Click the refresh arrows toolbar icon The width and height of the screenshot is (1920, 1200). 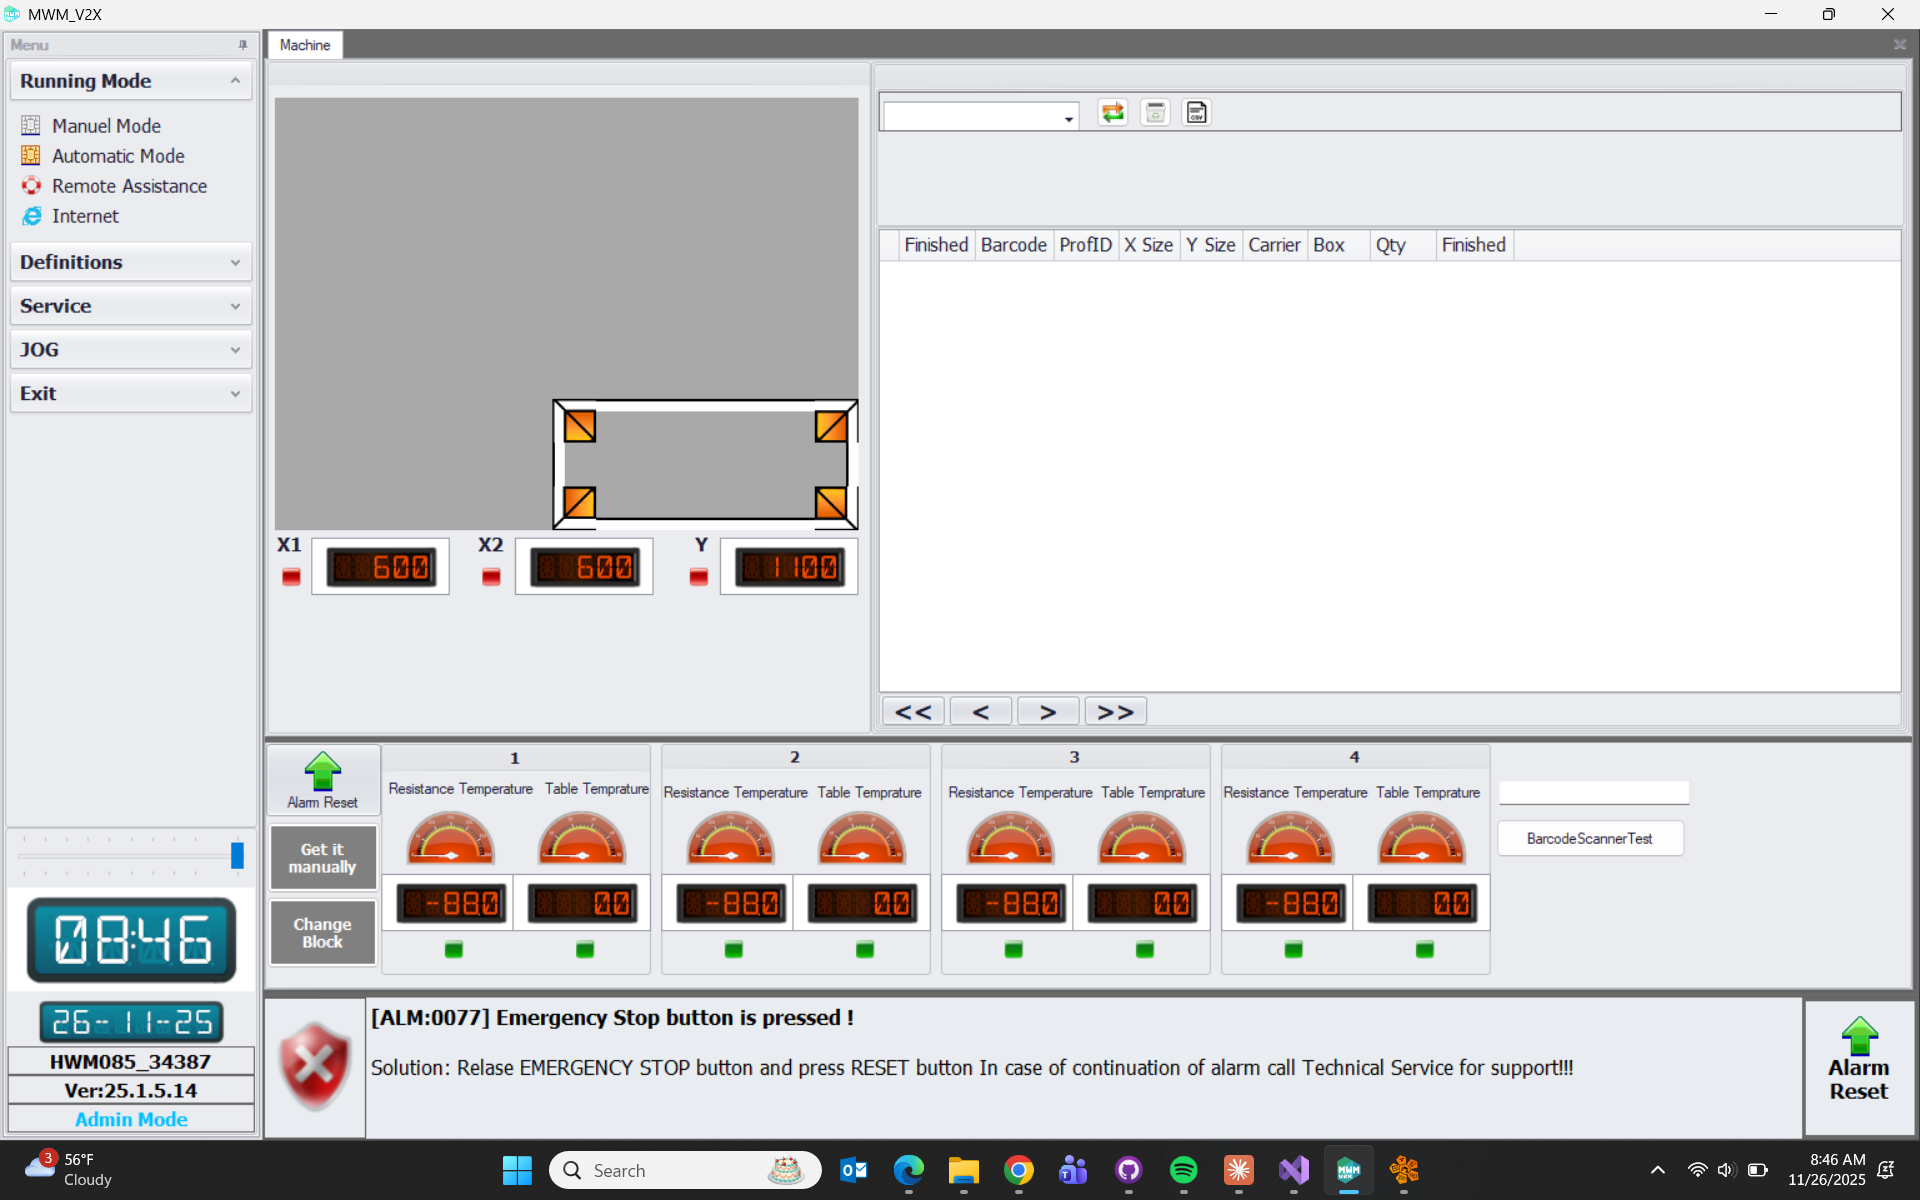[1112, 113]
